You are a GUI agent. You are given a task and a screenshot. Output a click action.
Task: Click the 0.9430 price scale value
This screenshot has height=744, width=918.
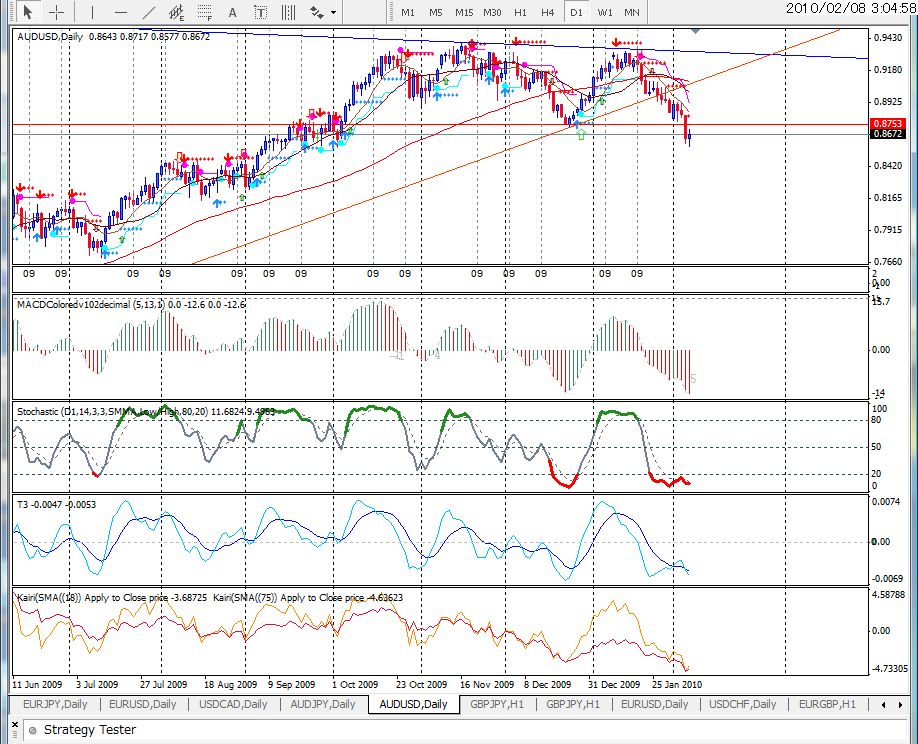coord(888,37)
